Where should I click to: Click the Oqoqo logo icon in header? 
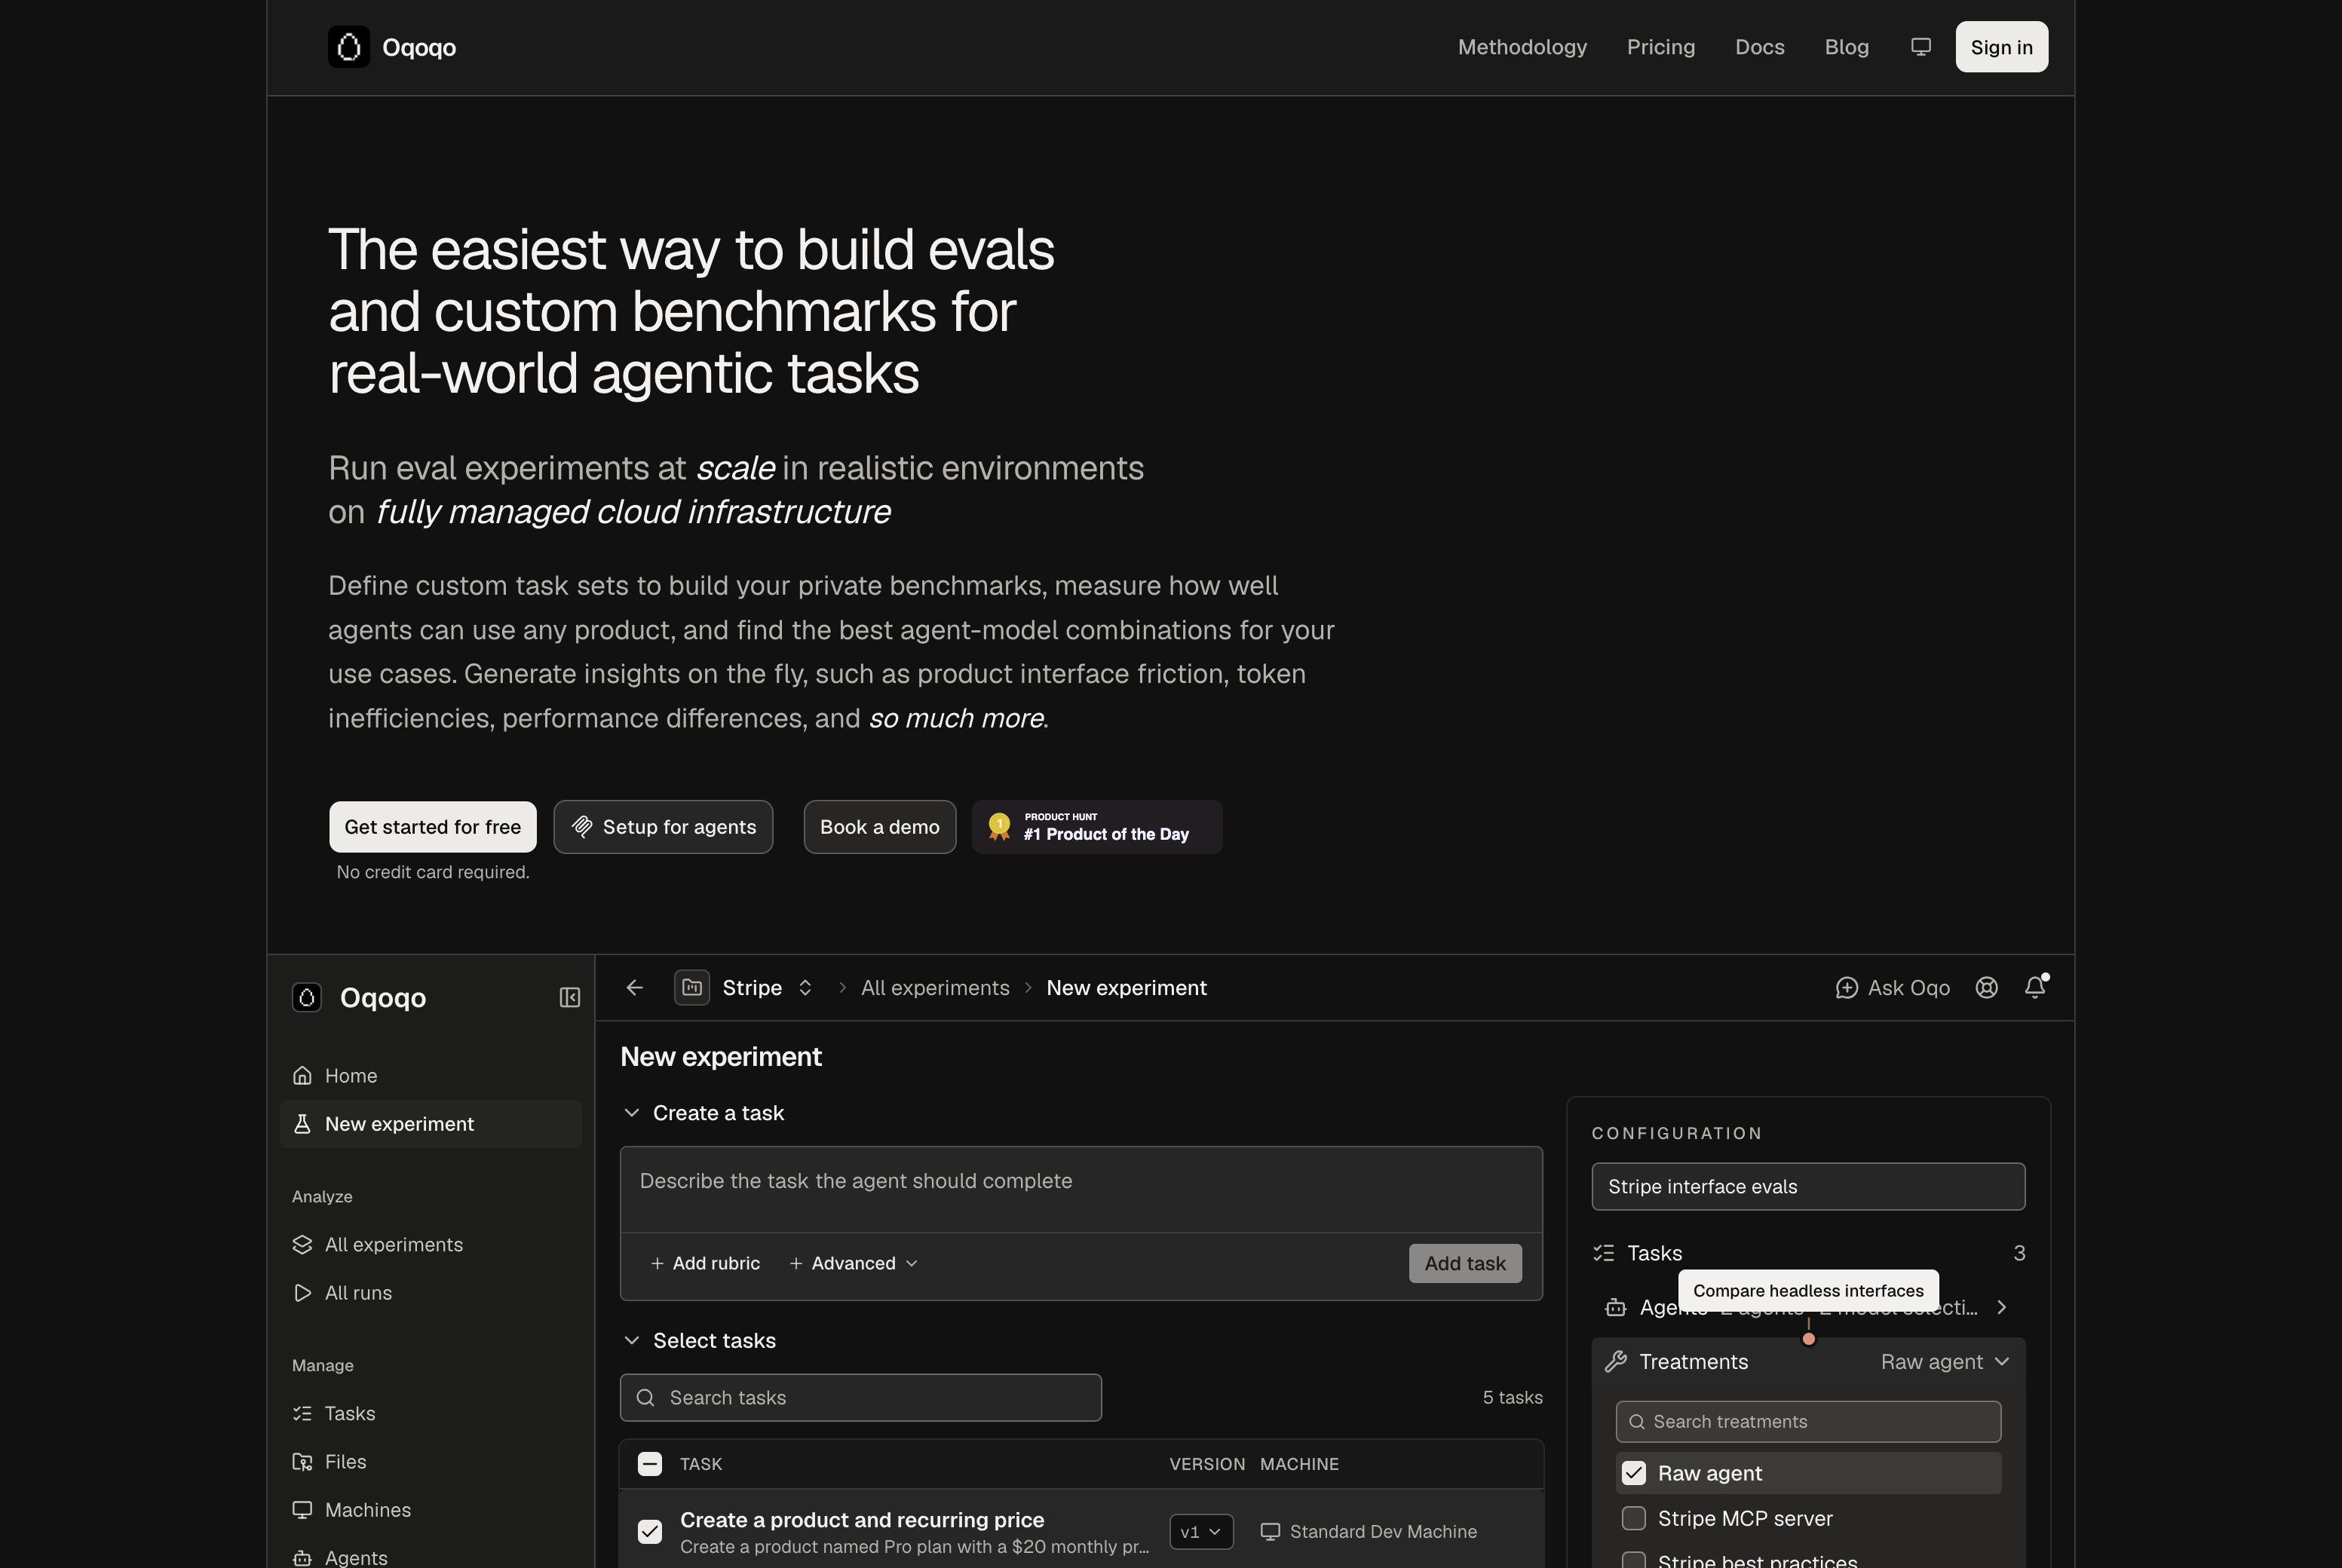(349, 47)
